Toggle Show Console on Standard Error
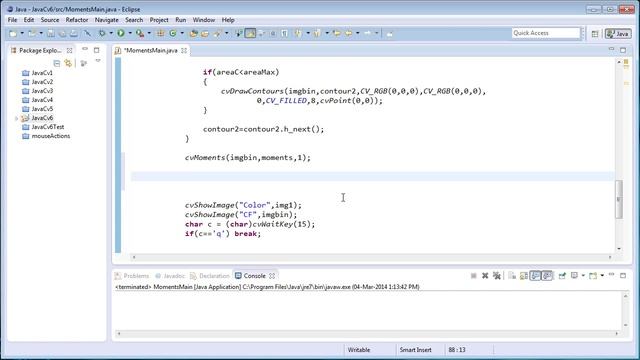 pos(547,276)
